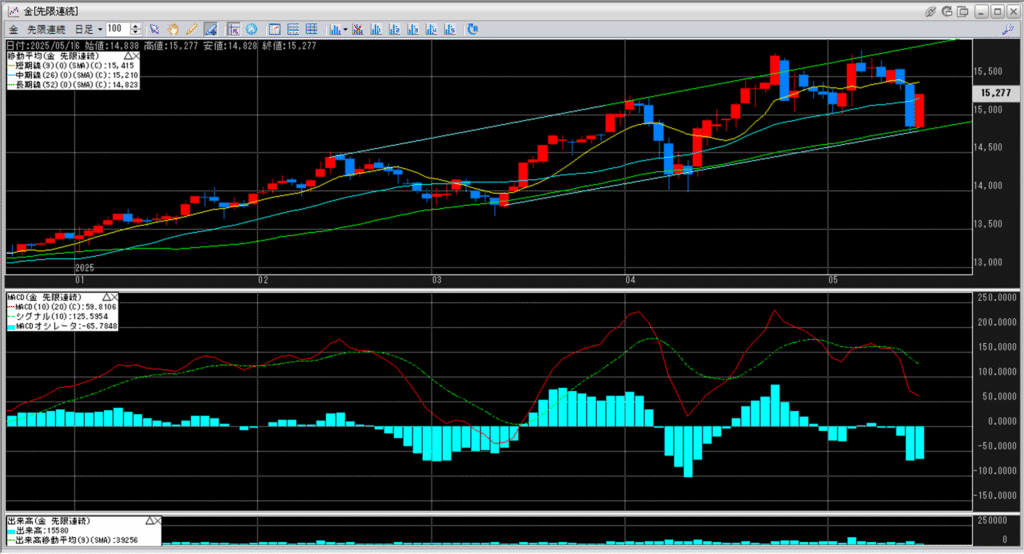Click the 金 symbol label in toolbar
Viewport: 1024px width, 554px height.
click(13, 29)
